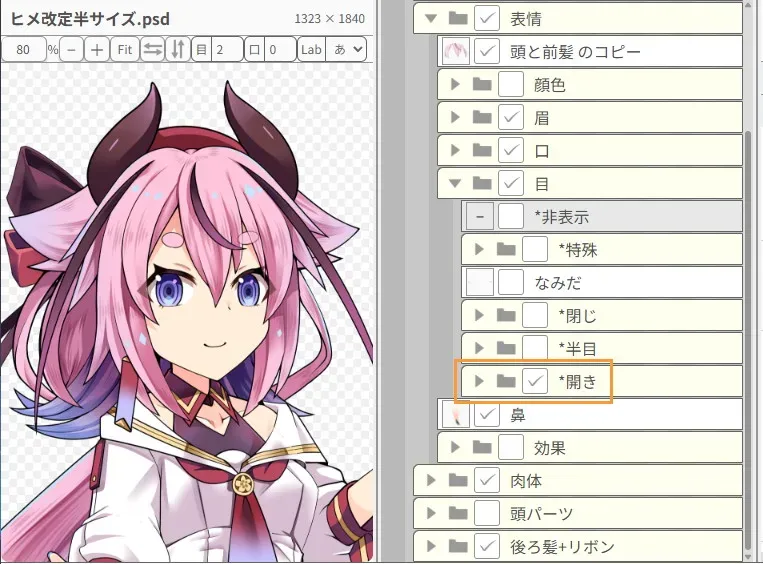The image size is (763, 564).
Task: Flip the image vertically
Action: pos(178,50)
